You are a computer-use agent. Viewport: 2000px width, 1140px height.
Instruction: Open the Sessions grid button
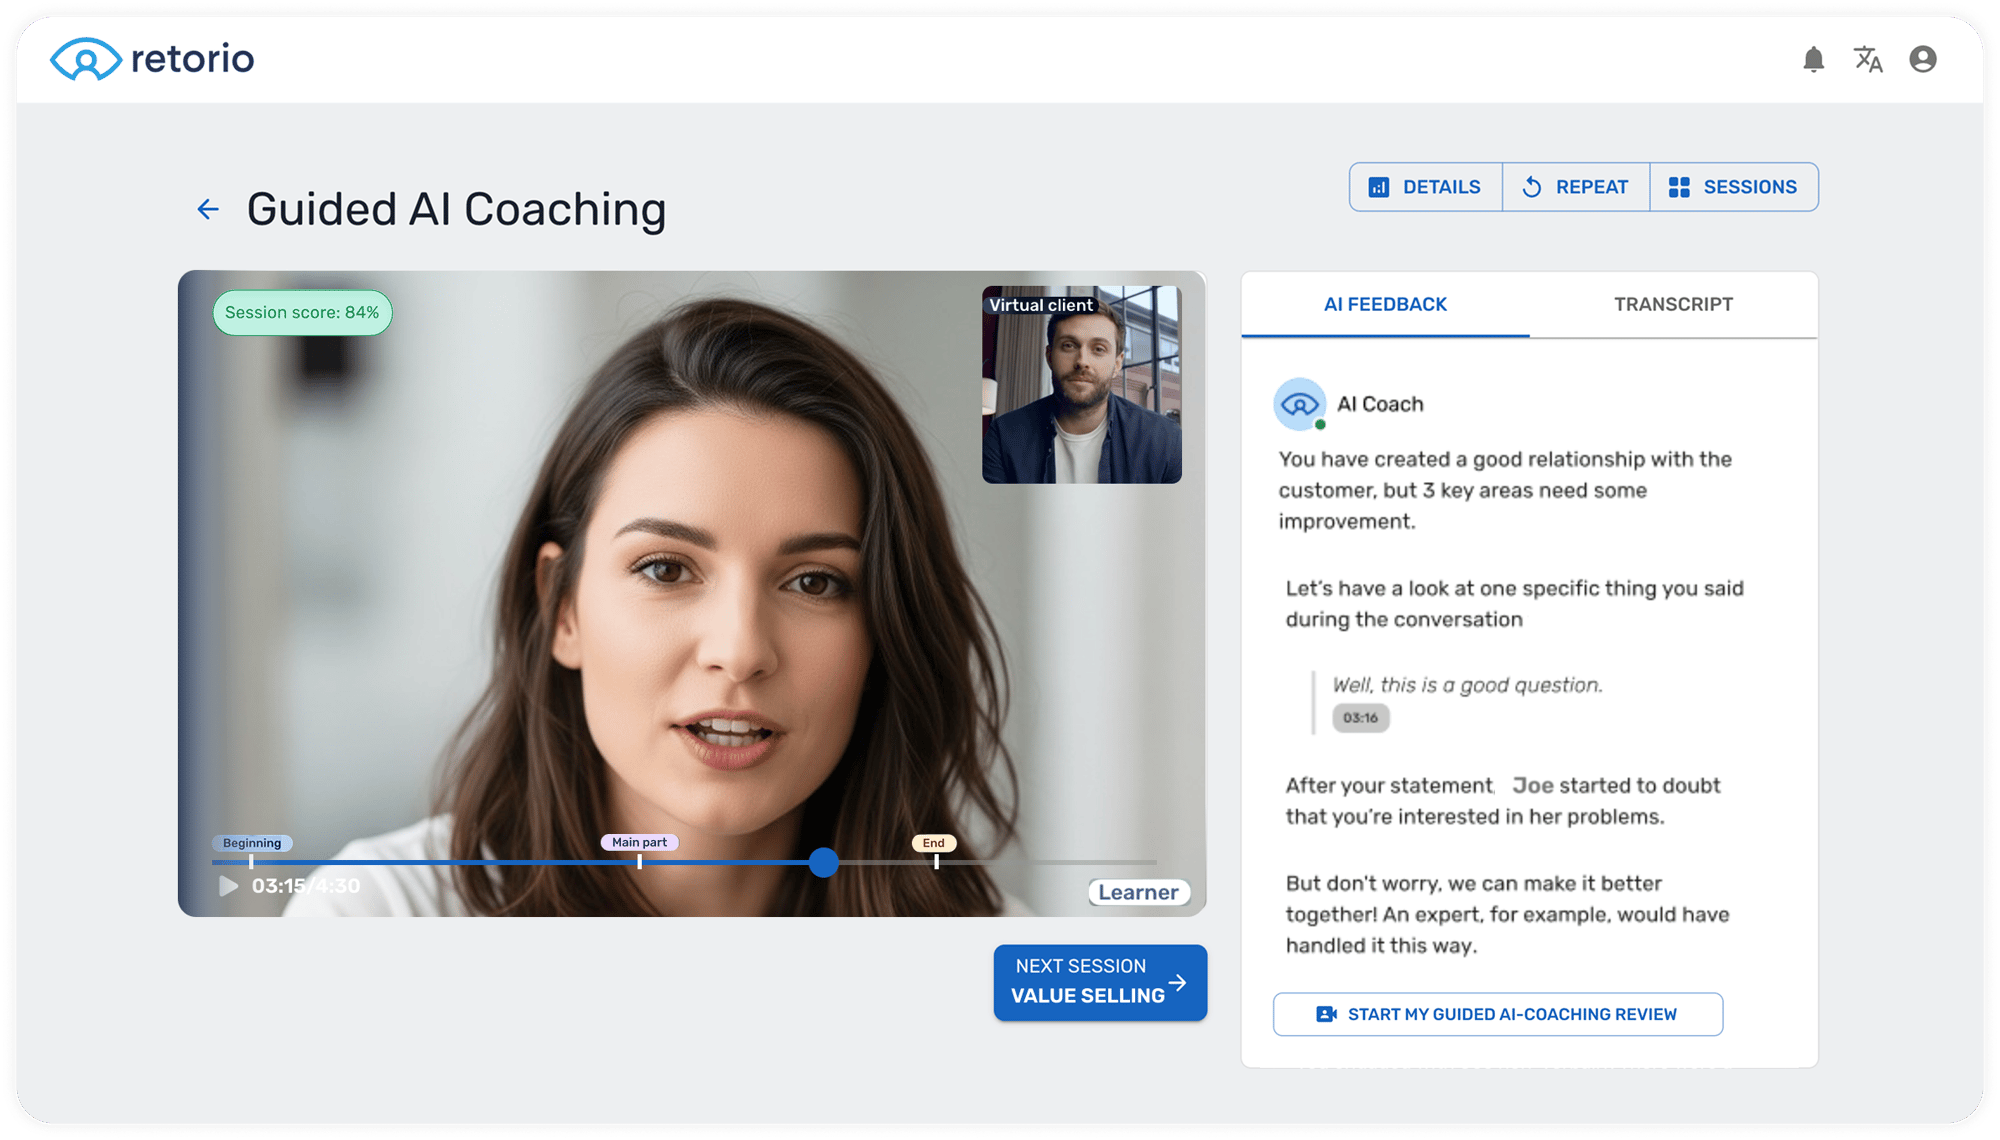click(1733, 187)
